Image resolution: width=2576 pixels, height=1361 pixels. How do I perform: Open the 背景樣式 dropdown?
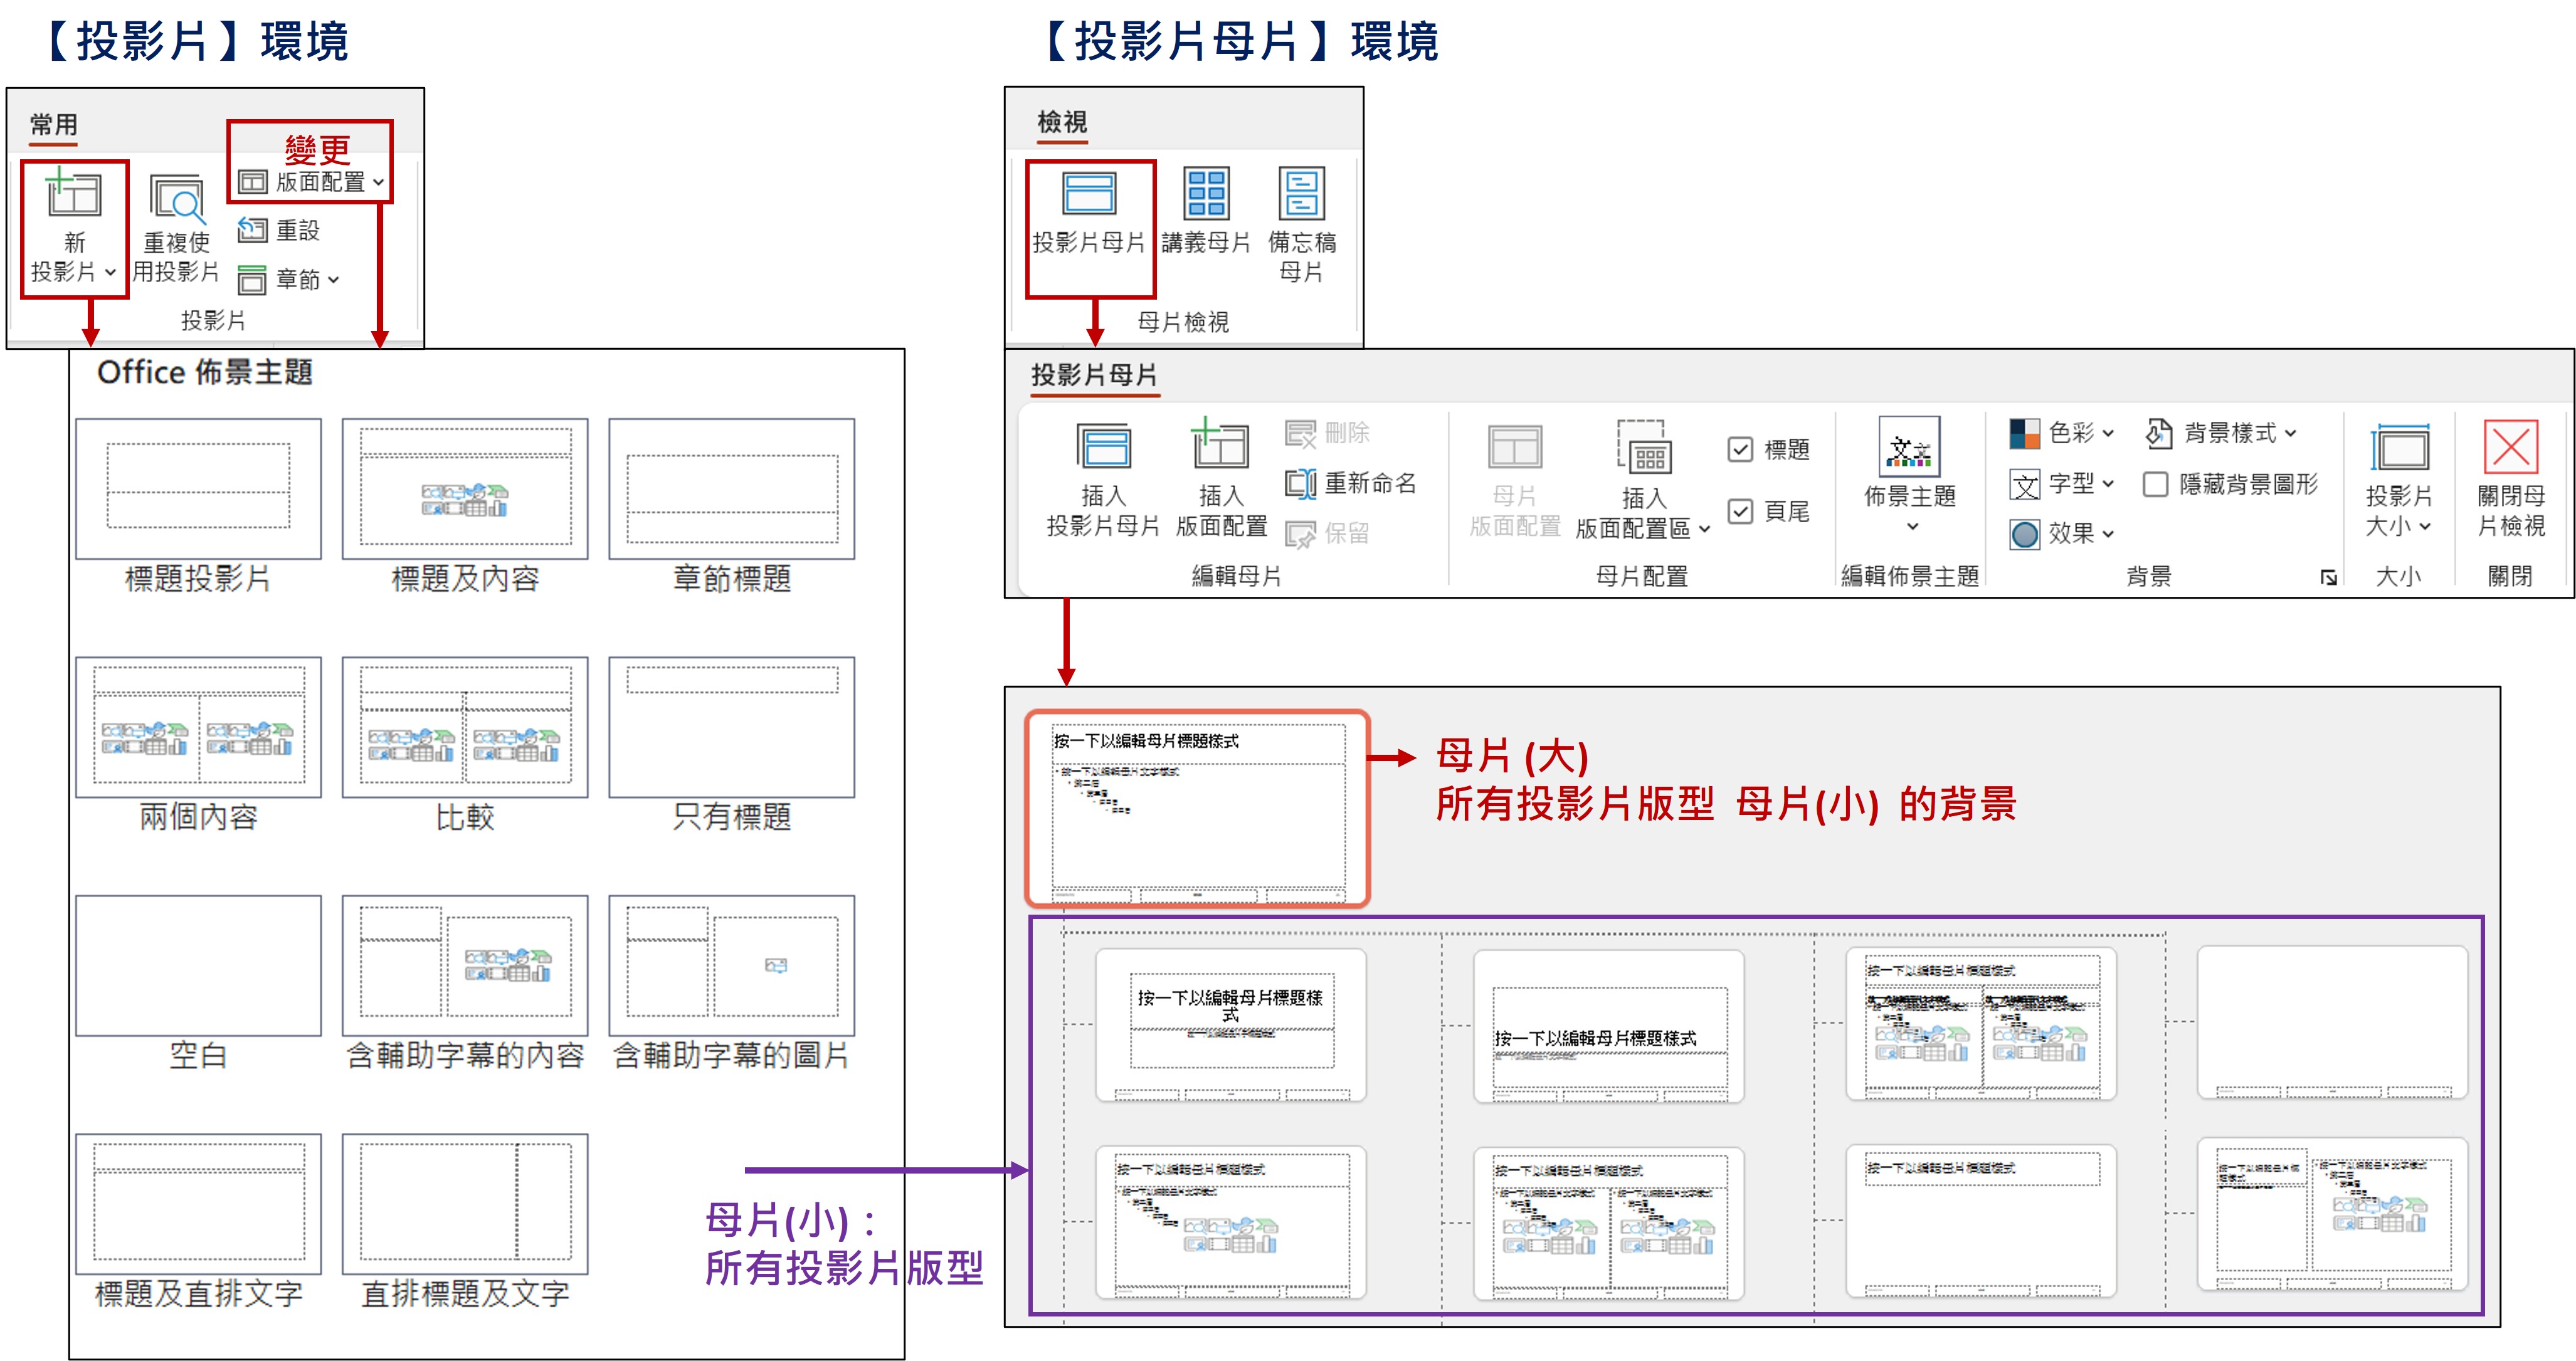click(2230, 433)
